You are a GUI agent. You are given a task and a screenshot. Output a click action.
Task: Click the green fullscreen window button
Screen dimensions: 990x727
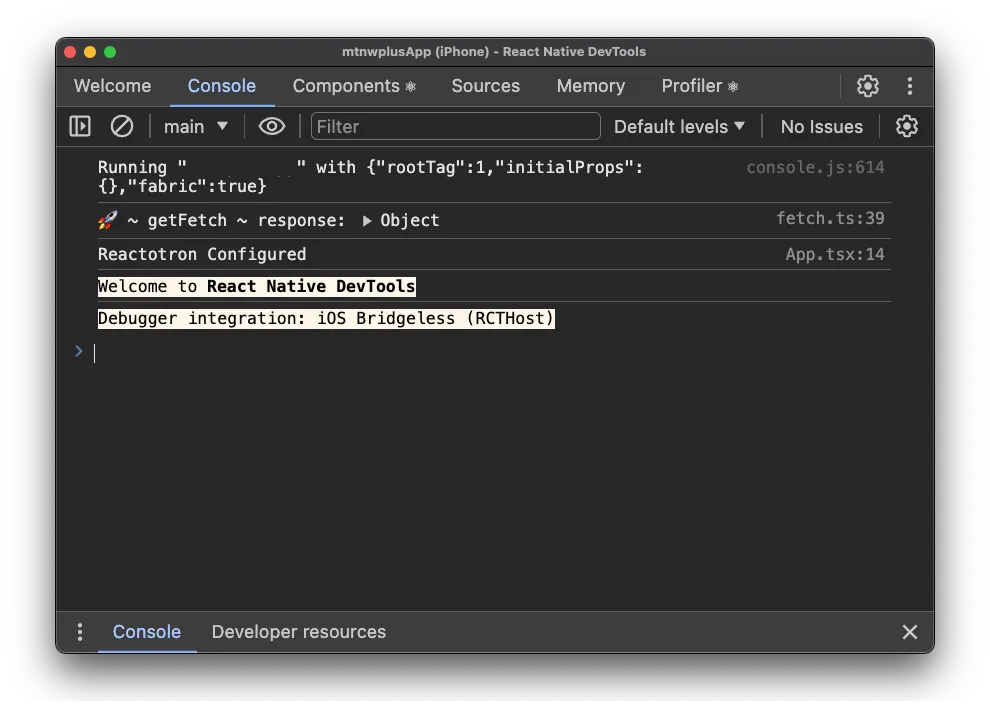tap(110, 52)
